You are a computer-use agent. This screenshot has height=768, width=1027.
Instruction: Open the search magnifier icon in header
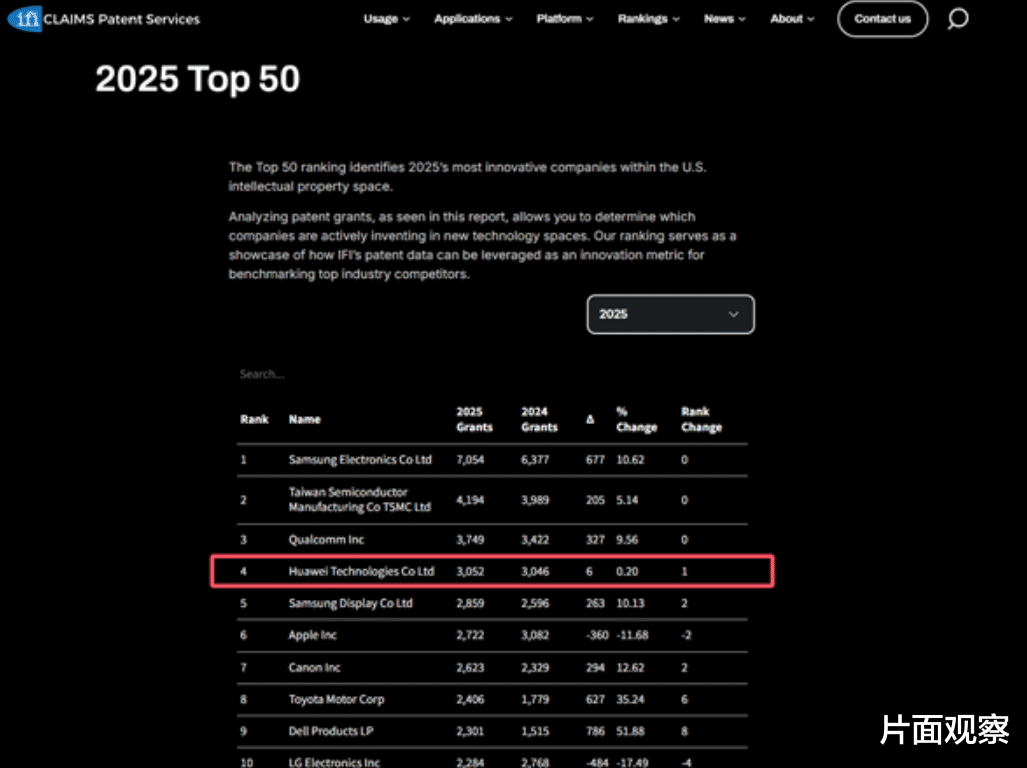pyautogui.click(x=958, y=18)
